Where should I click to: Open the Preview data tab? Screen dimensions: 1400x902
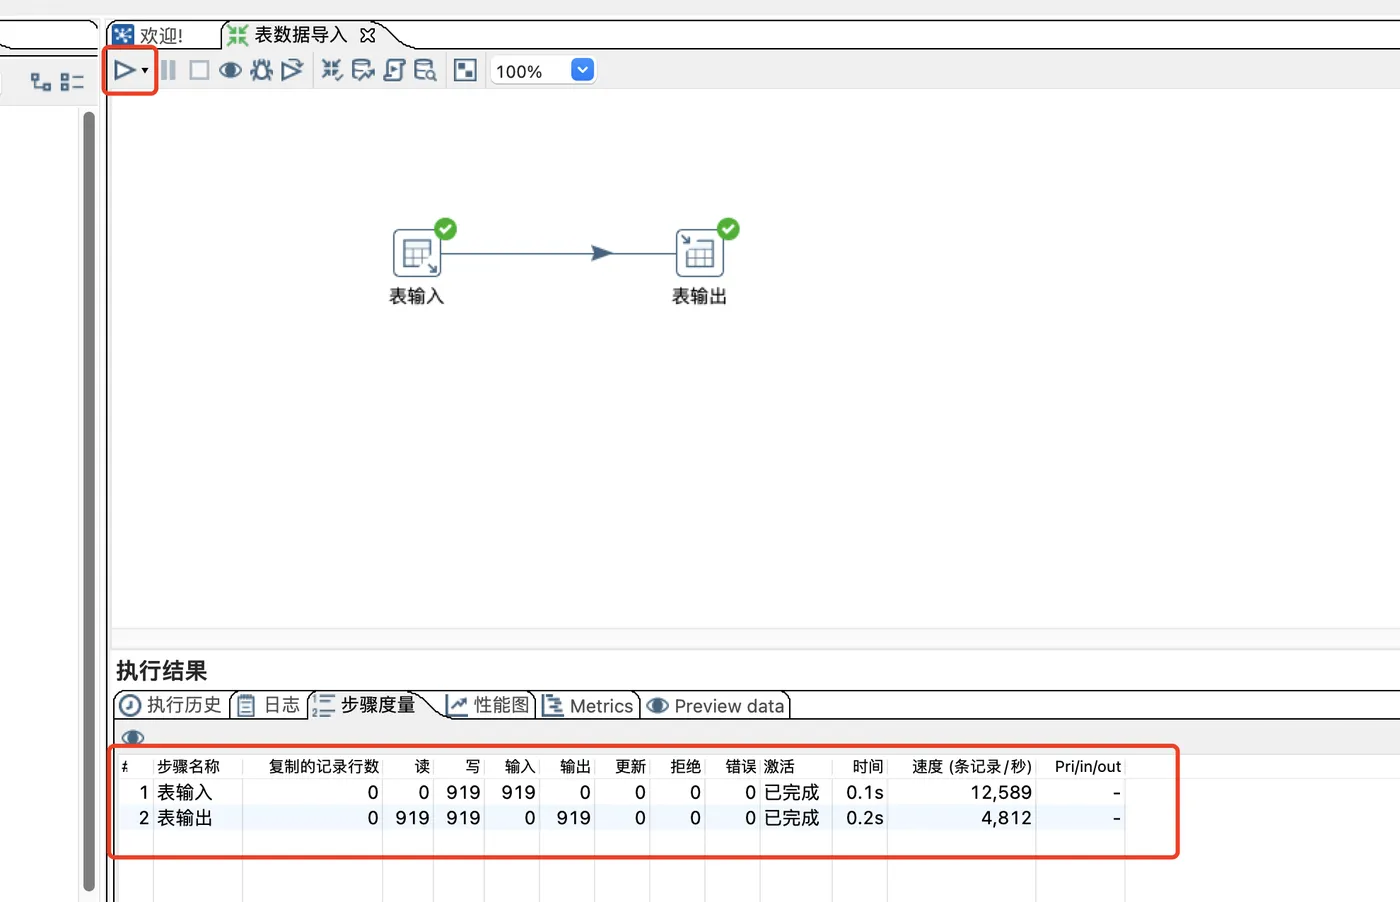pyautogui.click(x=716, y=705)
